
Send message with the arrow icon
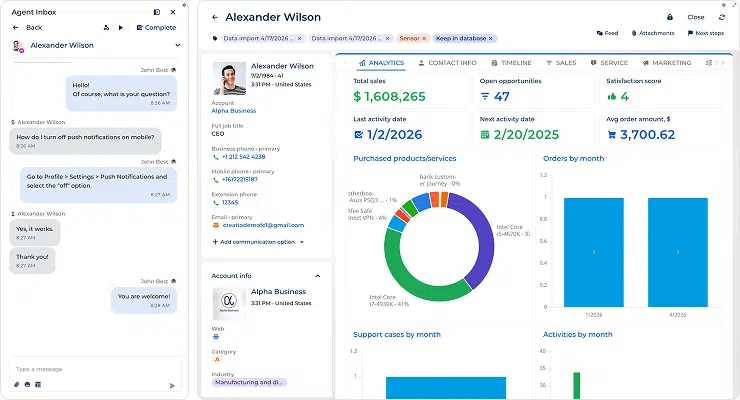pos(172,386)
